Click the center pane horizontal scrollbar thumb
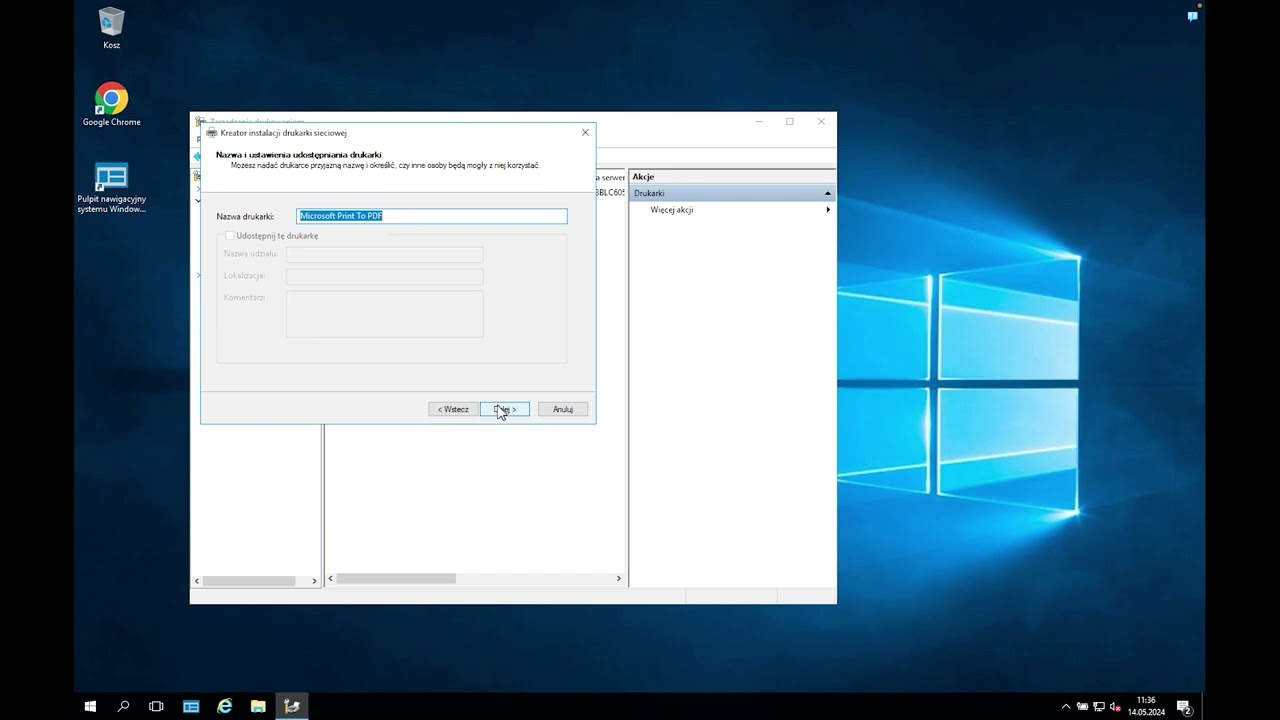Image resolution: width=1280 pixels, height=720 pixels. click(396, 578)
